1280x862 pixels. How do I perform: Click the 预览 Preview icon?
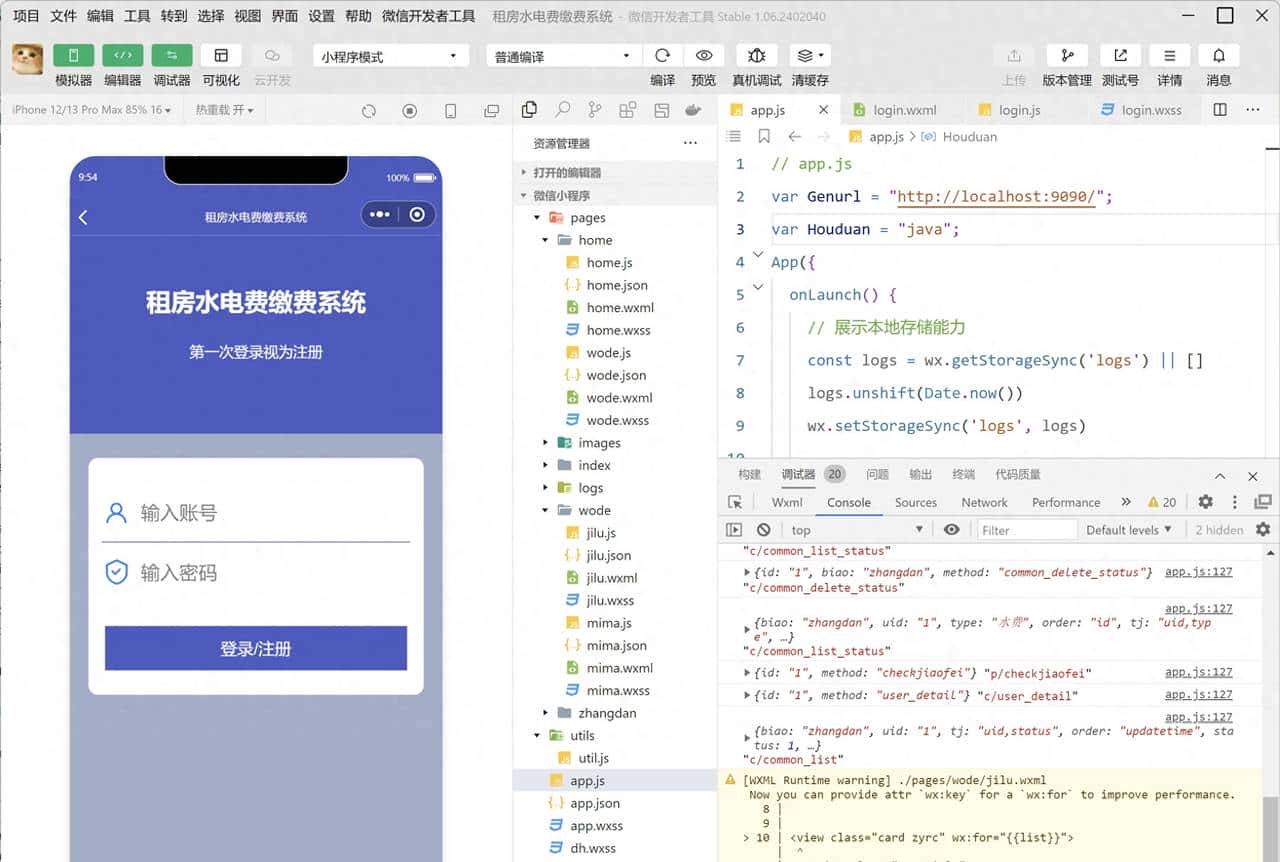click(x=703, y=55)
